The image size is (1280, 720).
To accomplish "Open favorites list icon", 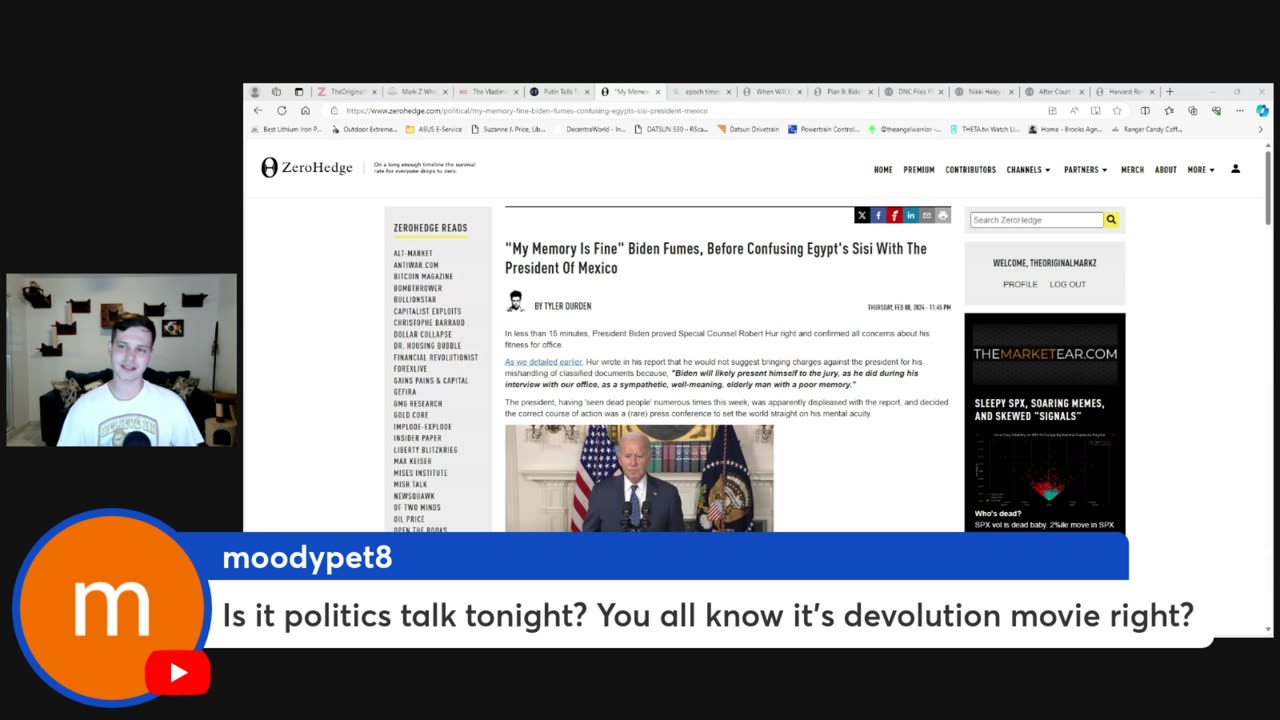I will click(x=1169, y=111).
